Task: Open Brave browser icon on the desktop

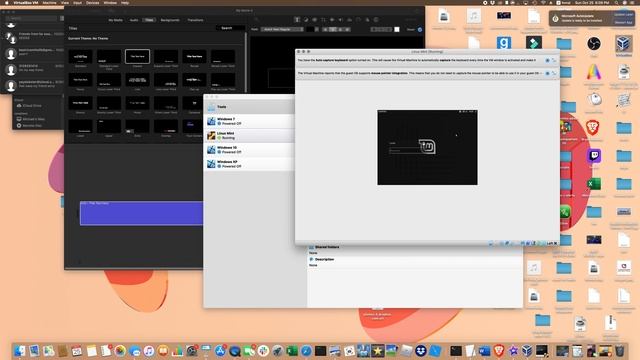Action: 593,128
